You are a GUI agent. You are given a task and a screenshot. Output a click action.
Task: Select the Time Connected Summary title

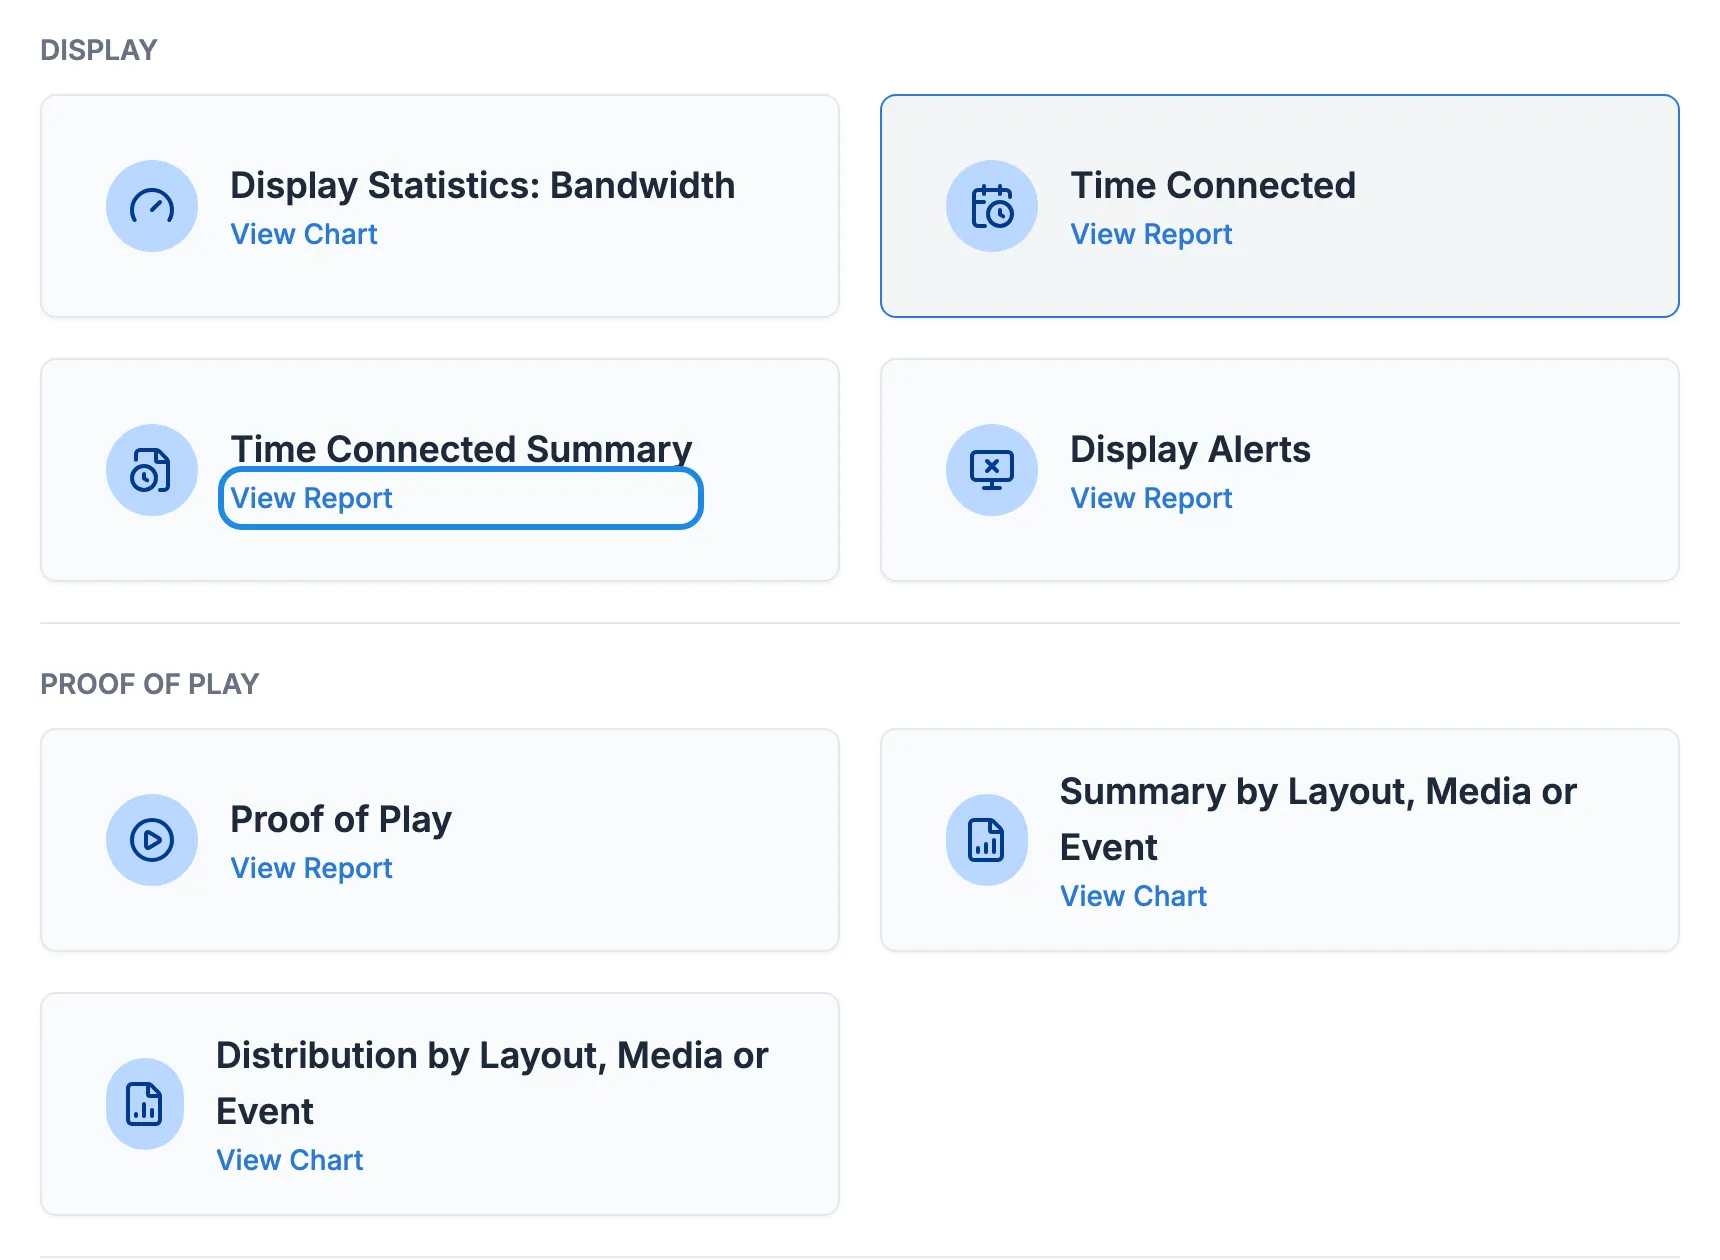[462, 449]
